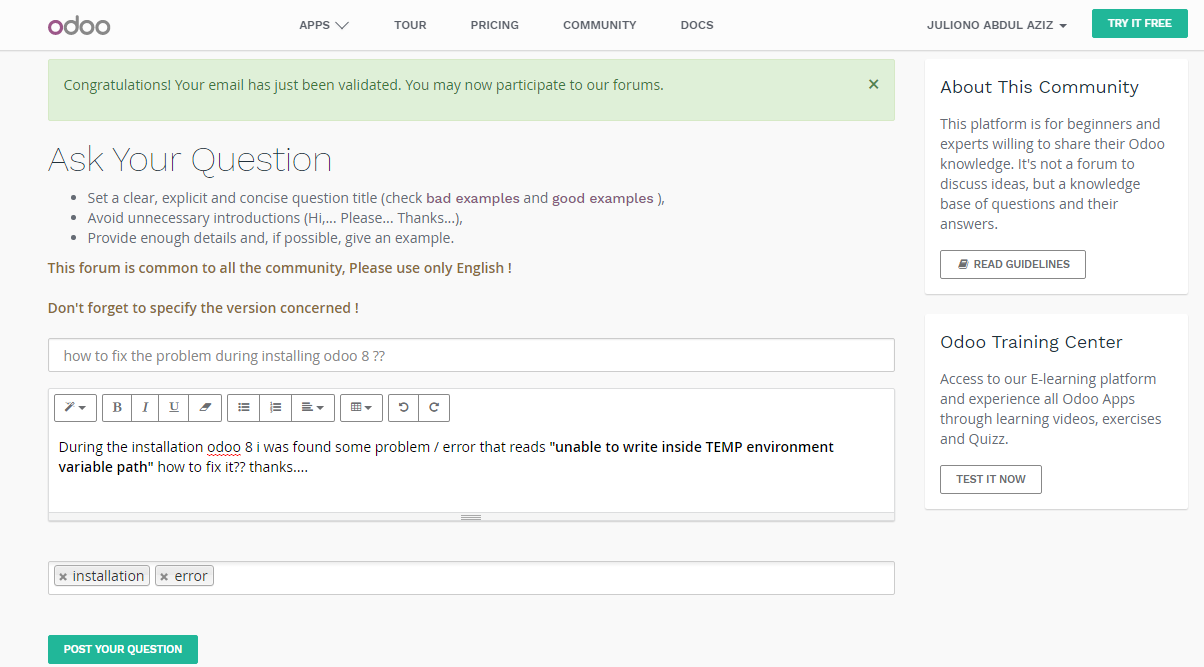Insert an unordered bullet list
The height and width of the screenshot is (667, 1204).
coord(243,407)
